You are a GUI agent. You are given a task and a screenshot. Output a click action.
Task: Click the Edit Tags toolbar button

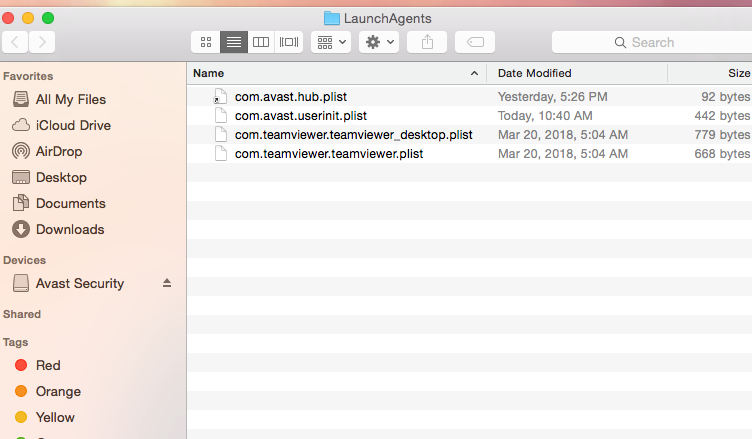[x=475, y=42]
